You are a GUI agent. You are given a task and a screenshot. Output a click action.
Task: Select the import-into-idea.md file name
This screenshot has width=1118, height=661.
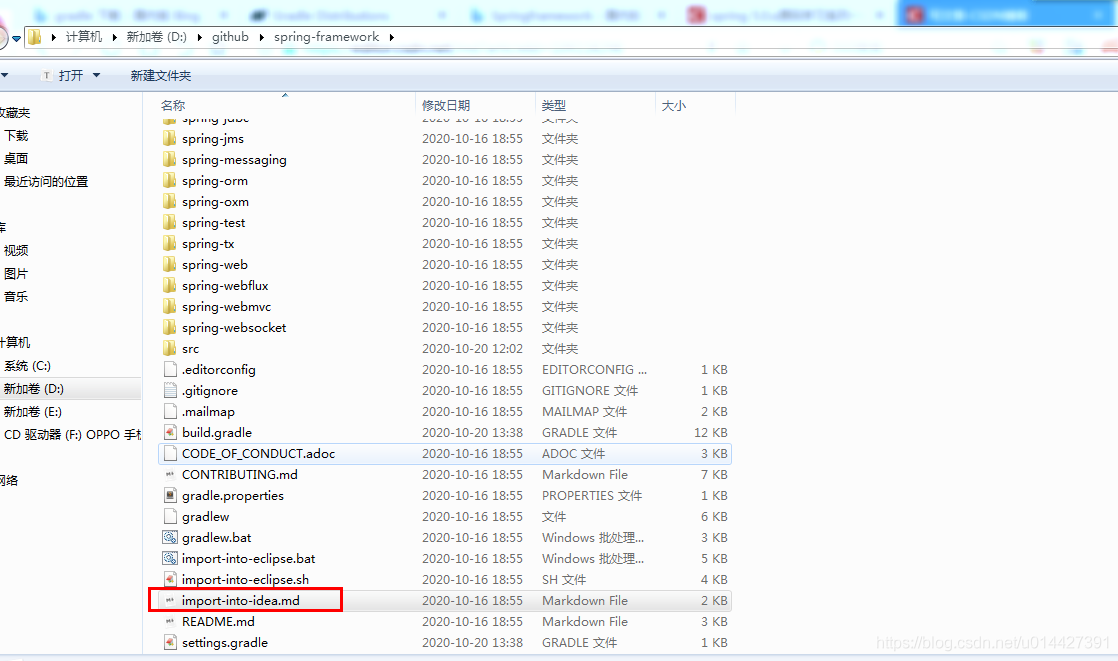coord(240,600)
